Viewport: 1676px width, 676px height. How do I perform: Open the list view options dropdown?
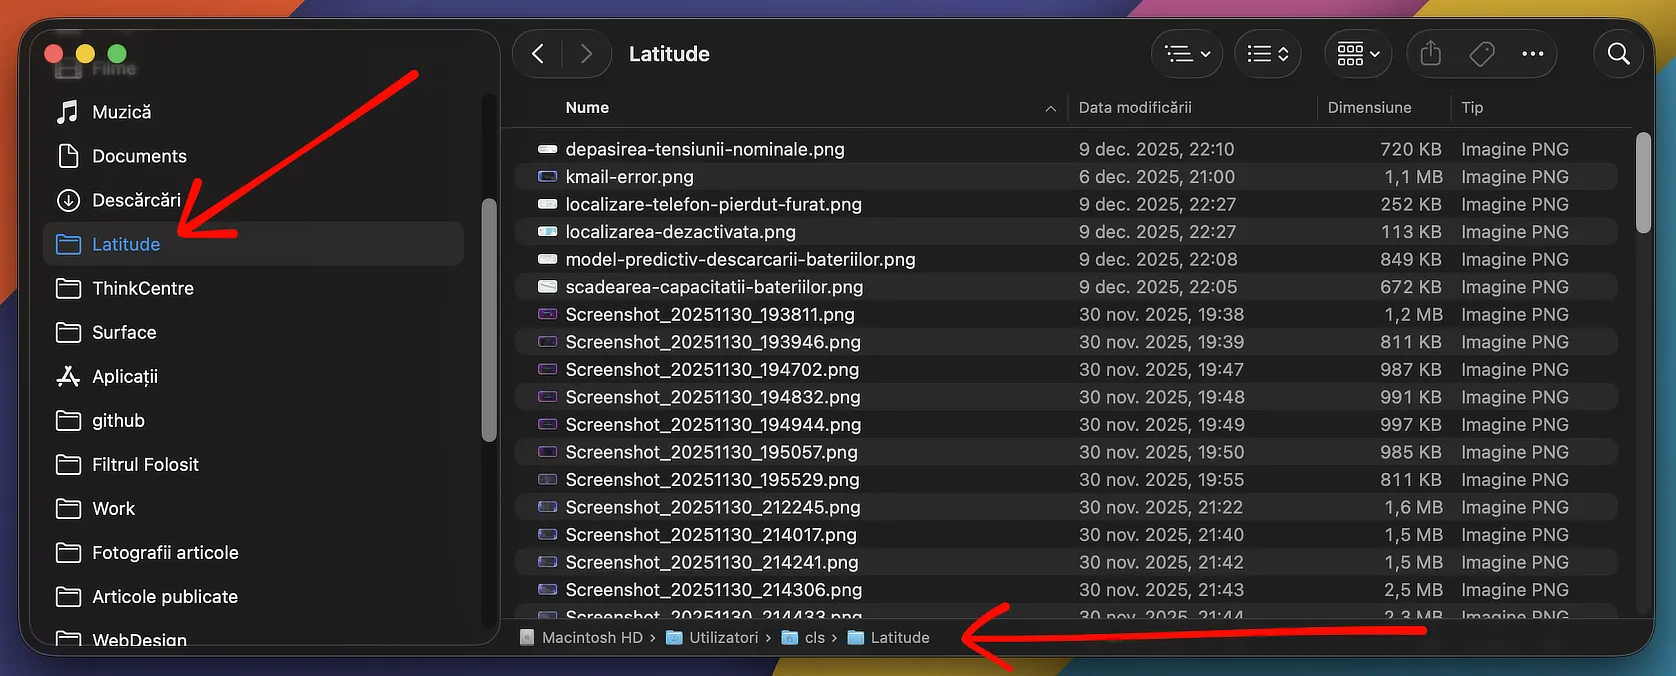tap(1187, 54)
